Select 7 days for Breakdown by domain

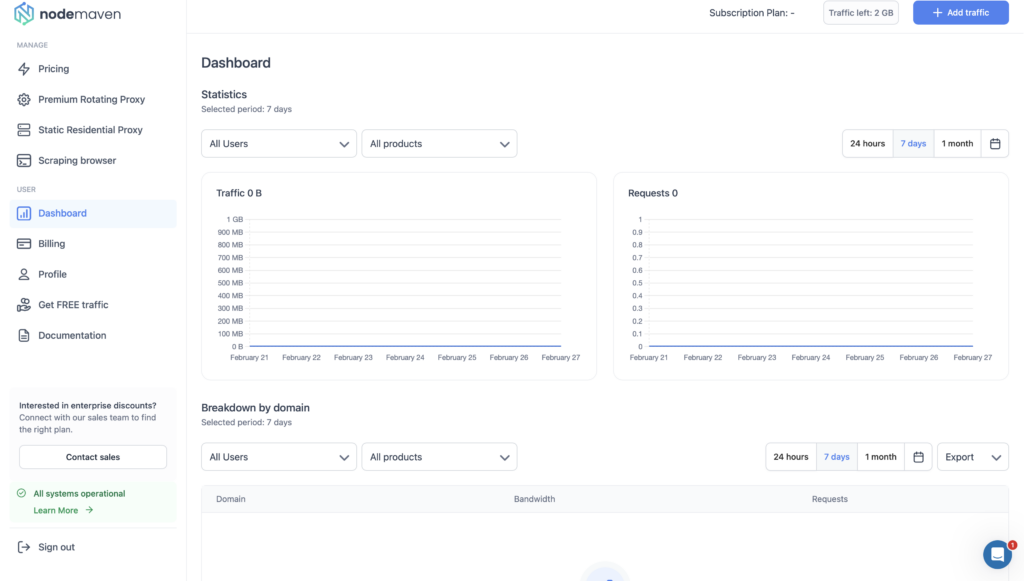(x=837, y=457)
